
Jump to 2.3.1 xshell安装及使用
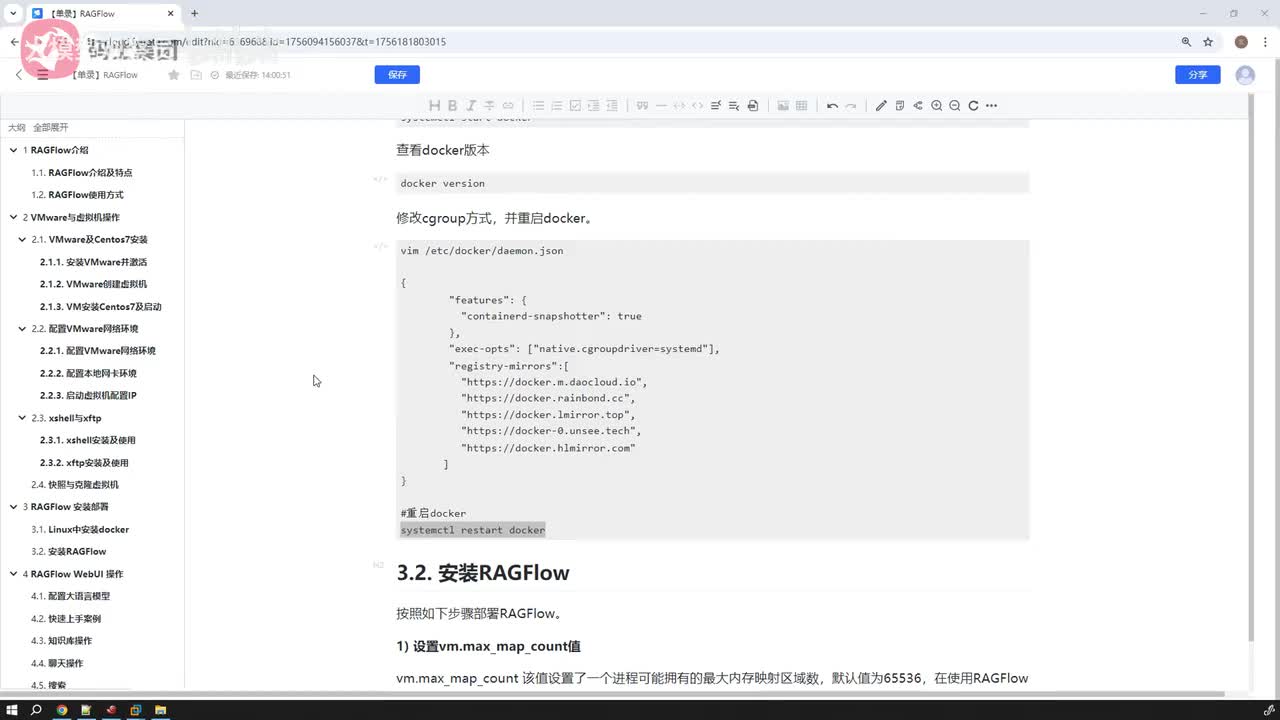tap(88, 440)
